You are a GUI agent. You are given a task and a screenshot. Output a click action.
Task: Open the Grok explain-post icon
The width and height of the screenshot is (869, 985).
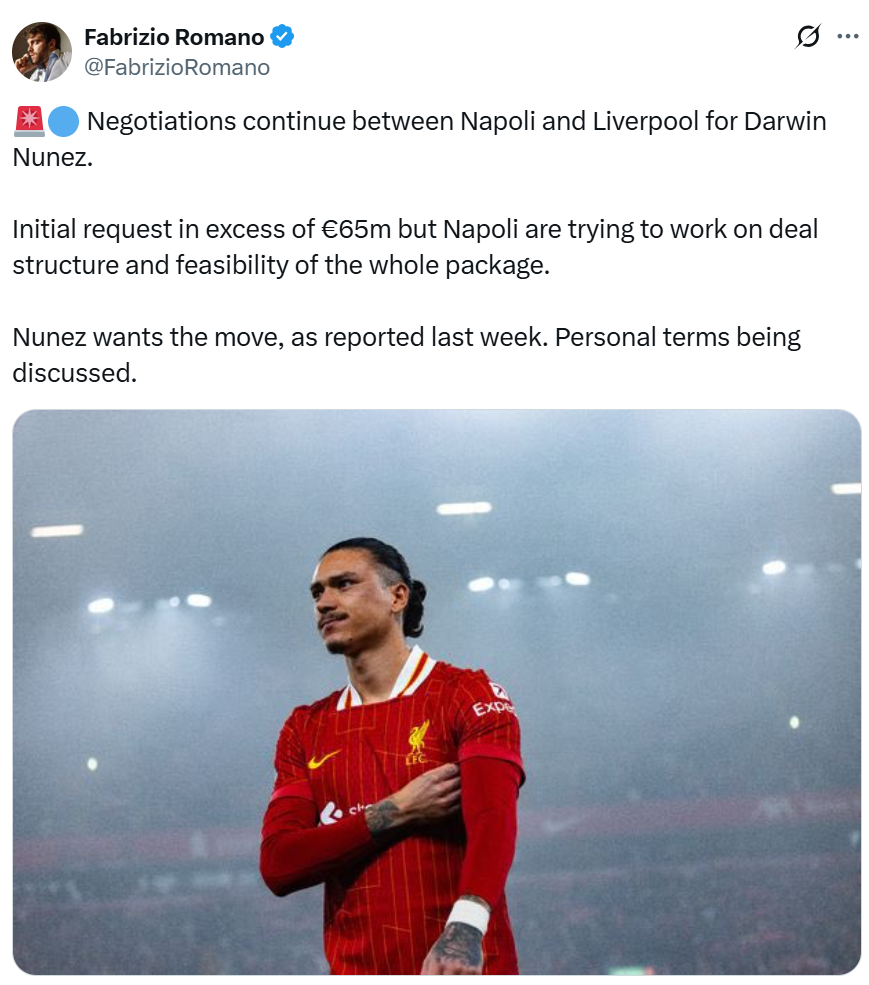click(807, 36)
